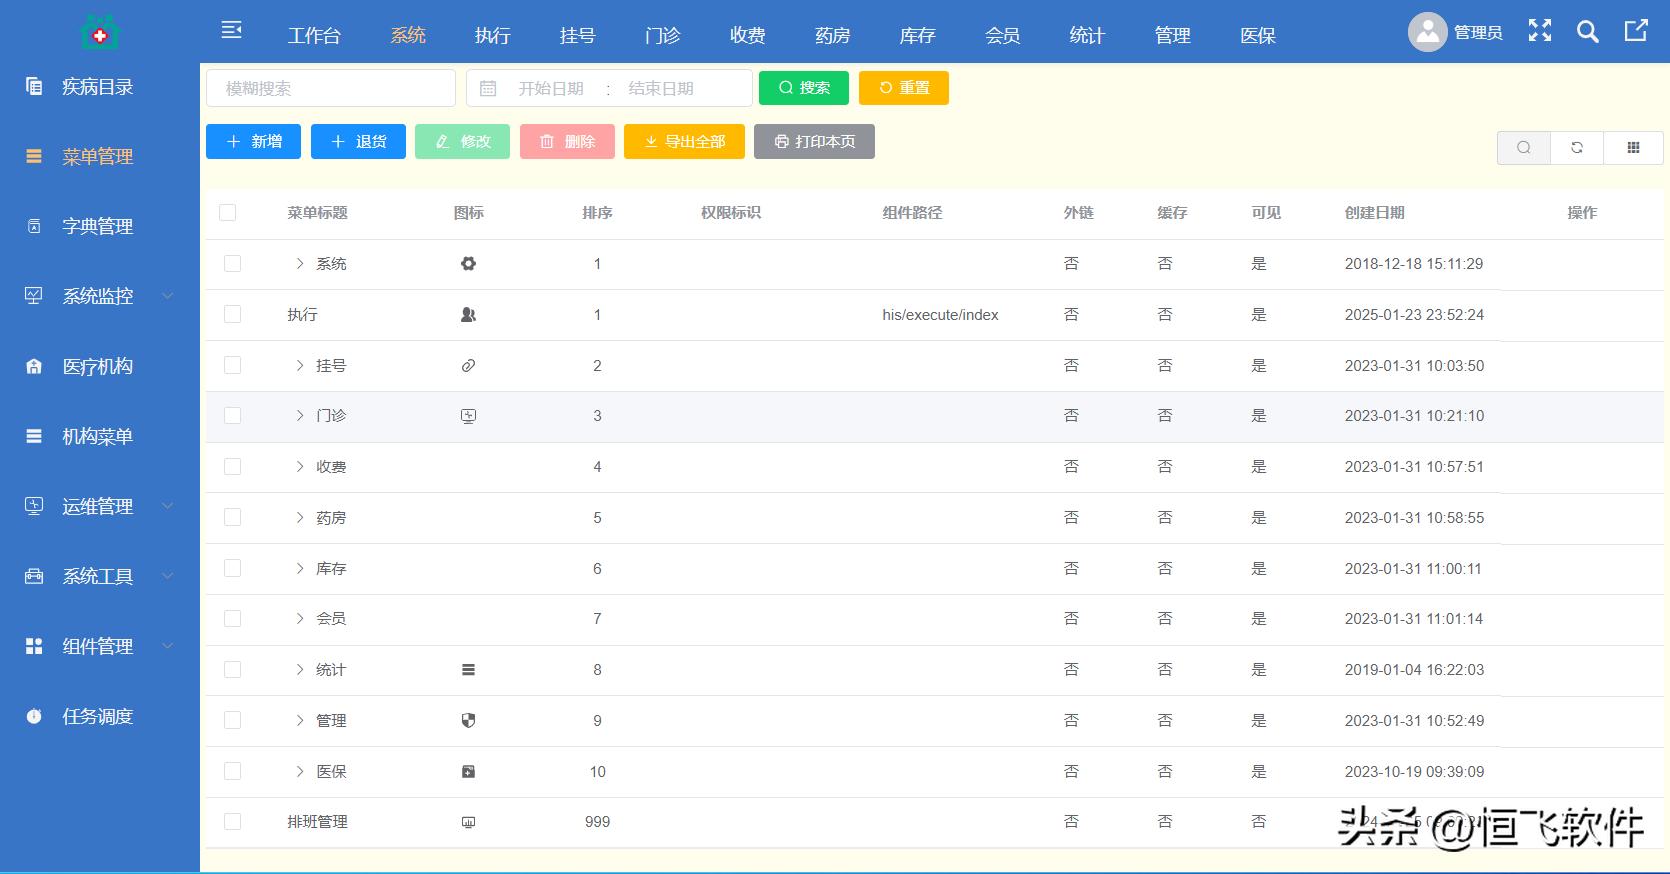Open the column settings grid icon
This screenshot has width=1670, height=874.
(x=1633, y=147)
